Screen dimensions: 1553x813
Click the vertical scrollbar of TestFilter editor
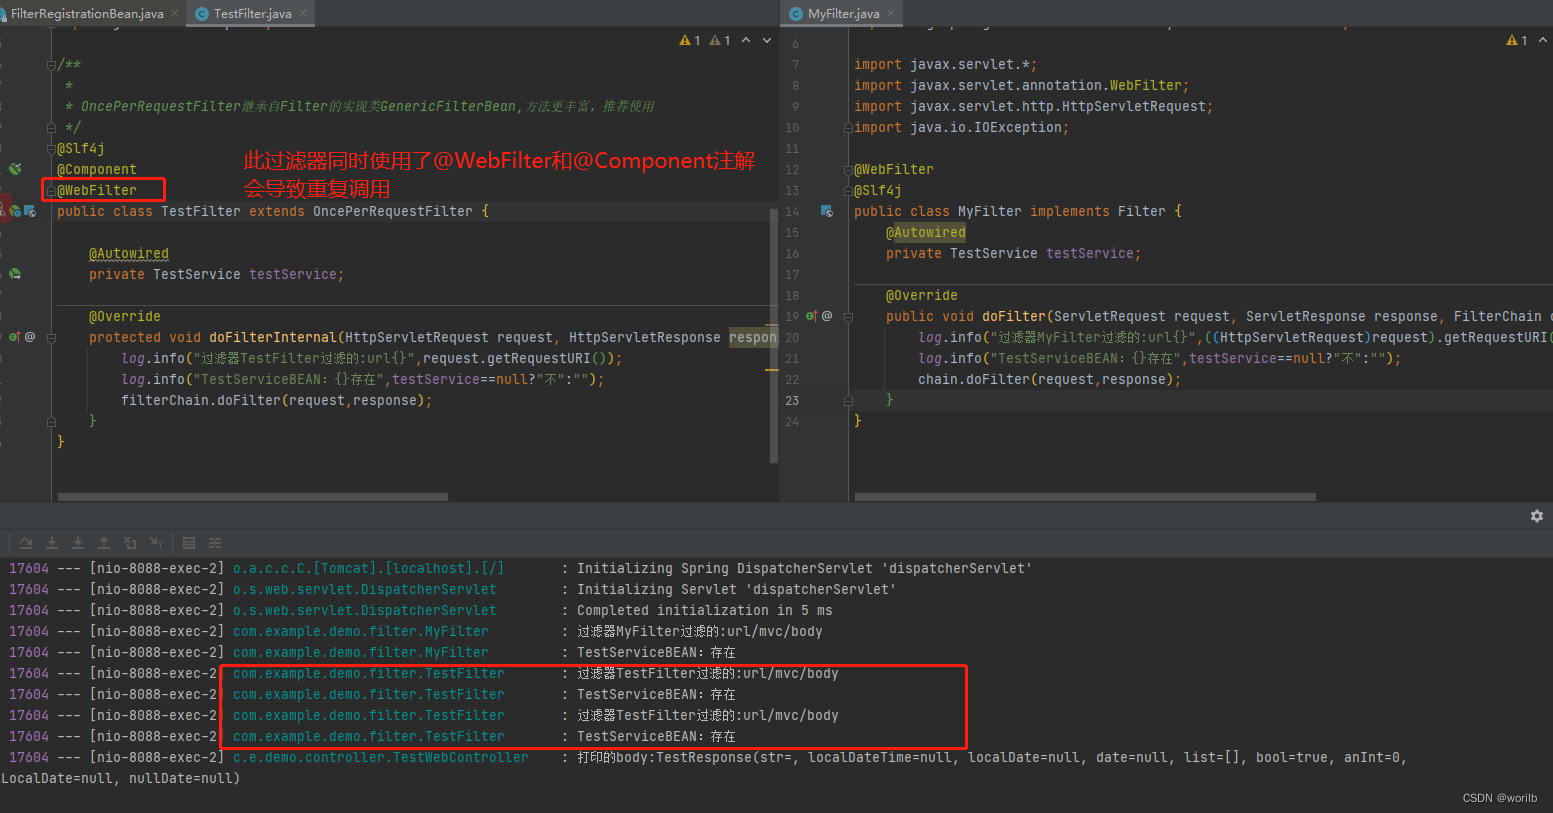[x=773, y=335]
